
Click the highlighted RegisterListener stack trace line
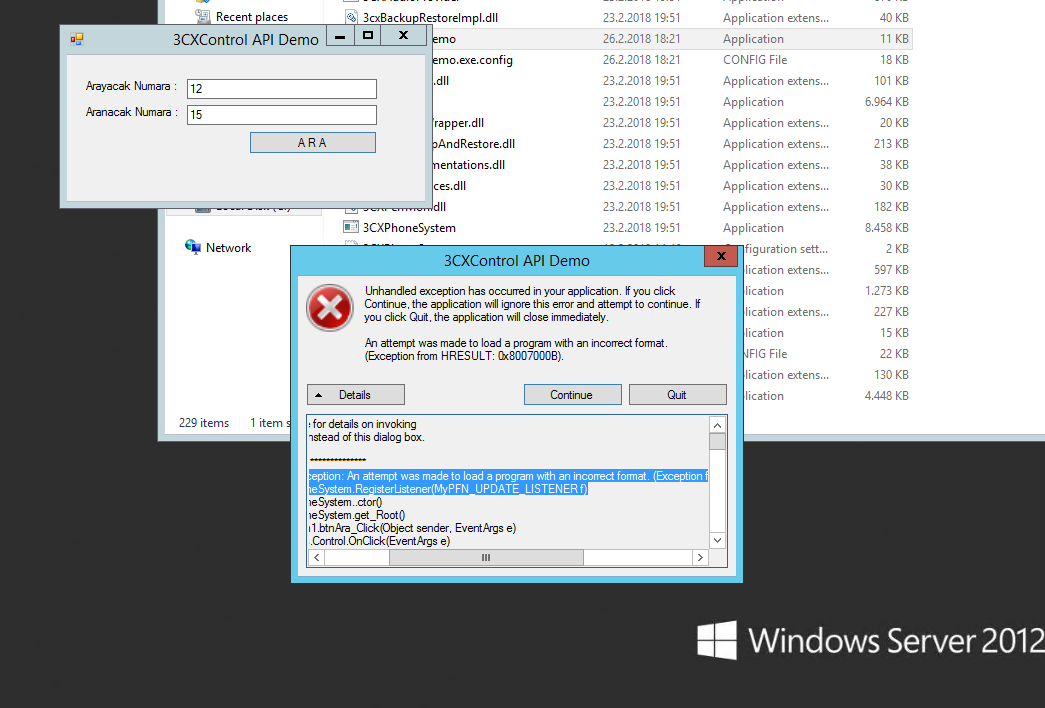448,489
